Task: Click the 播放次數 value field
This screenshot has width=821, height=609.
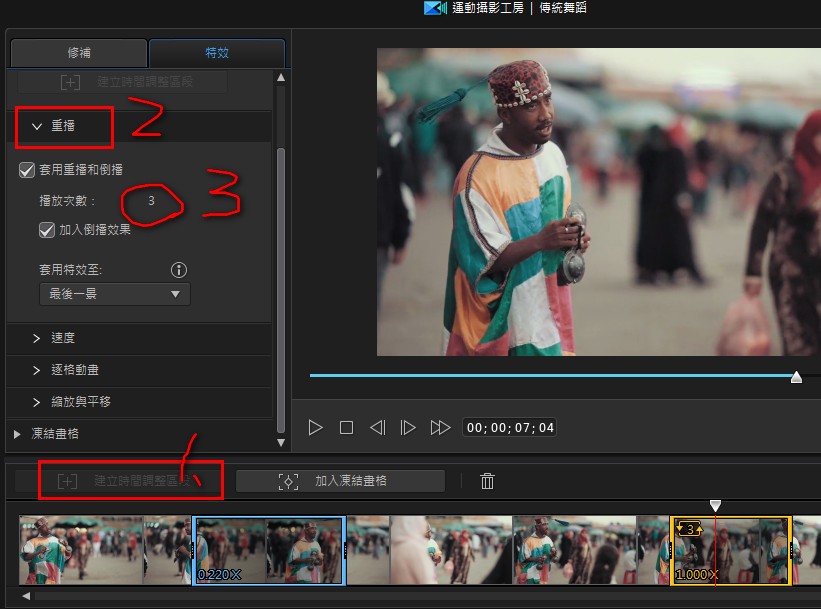Action: tap(151, 201)
